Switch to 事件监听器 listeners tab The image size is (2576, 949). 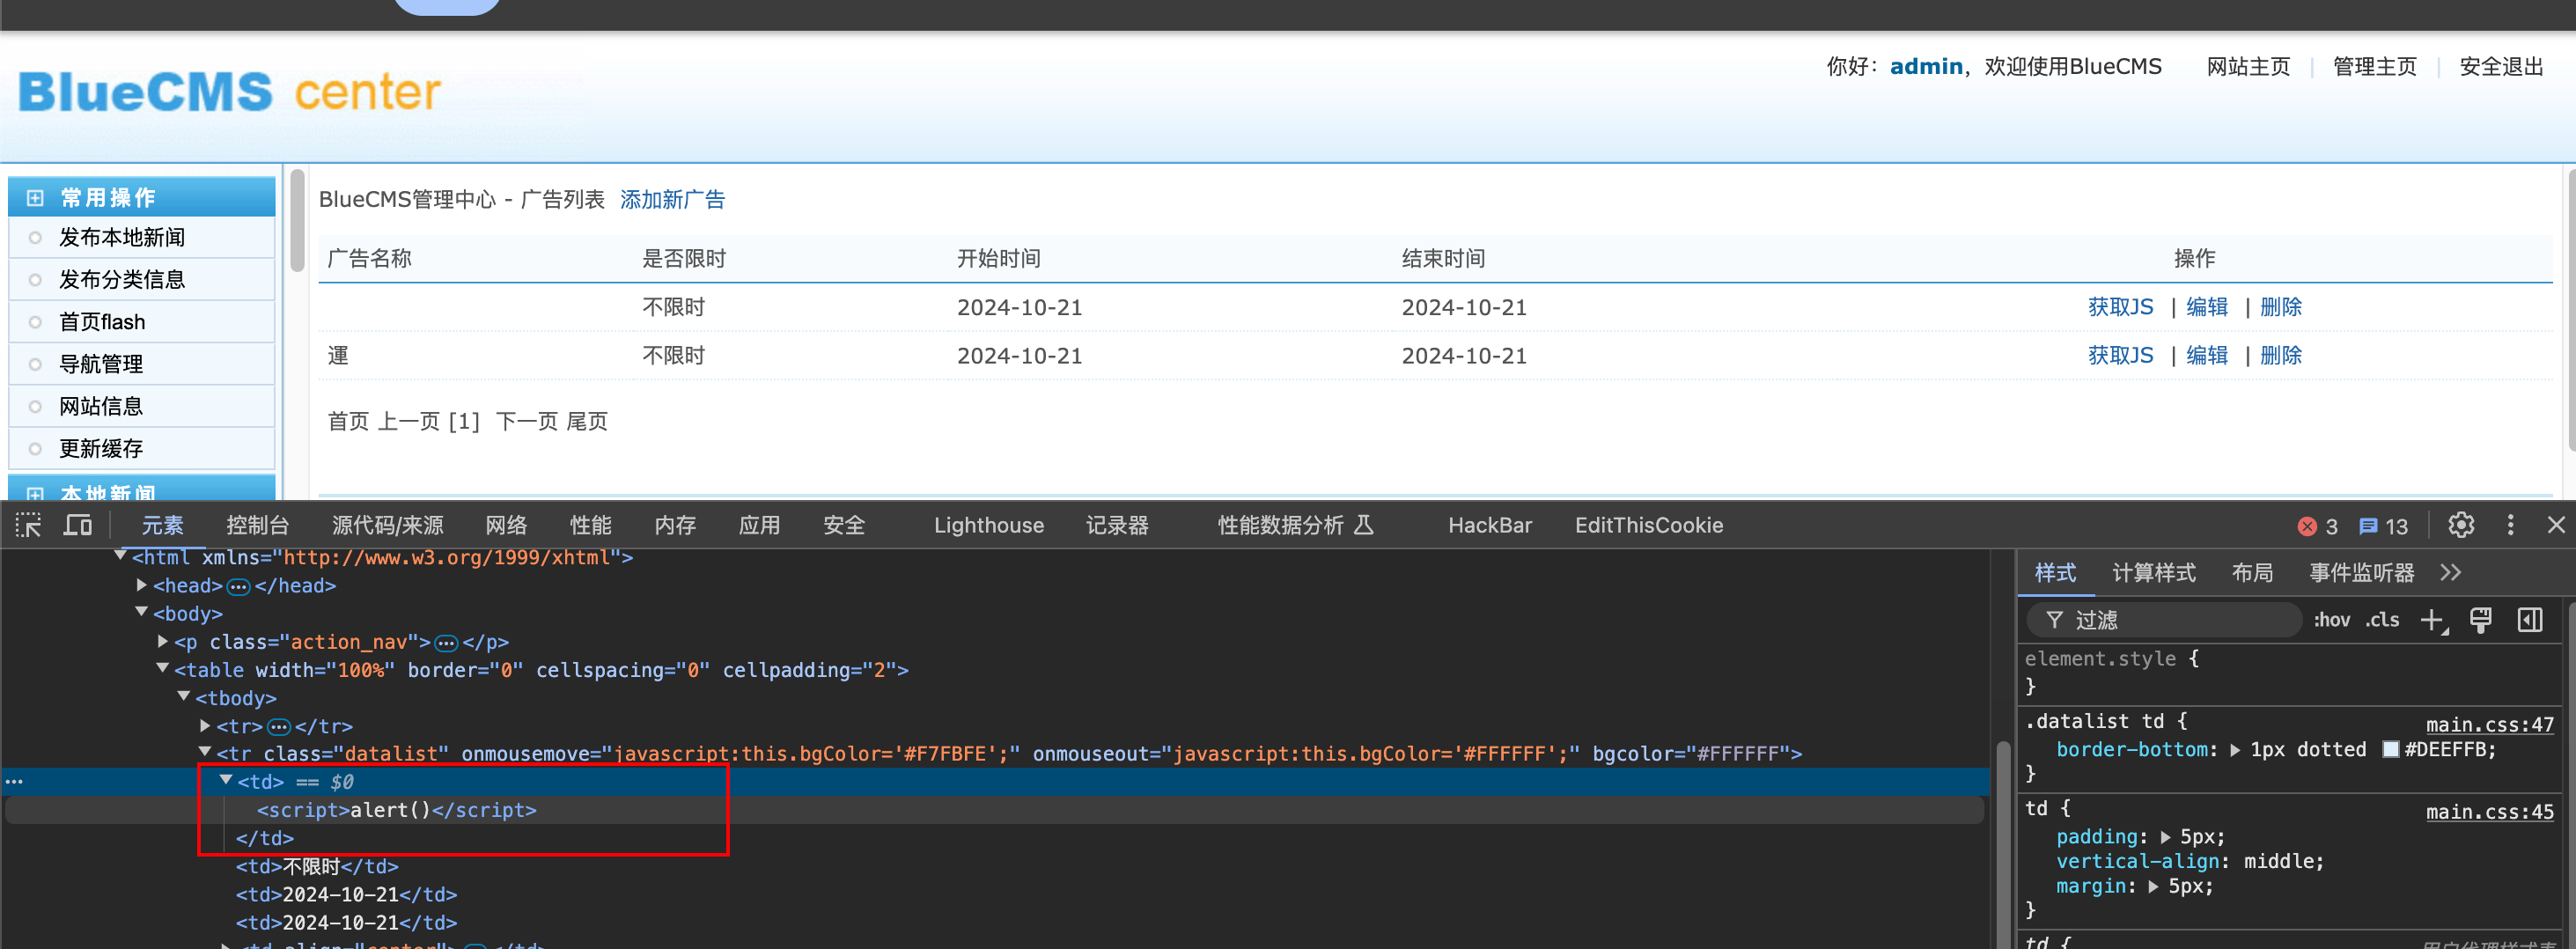pos(2361,572)
